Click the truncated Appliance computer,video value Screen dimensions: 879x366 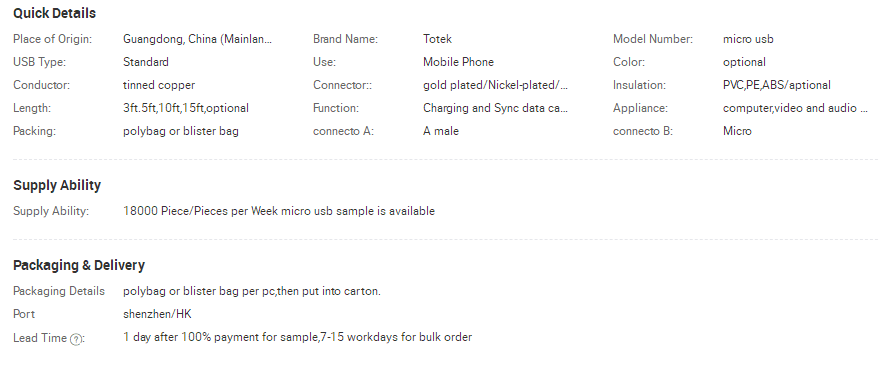click(x=795, y=108)
